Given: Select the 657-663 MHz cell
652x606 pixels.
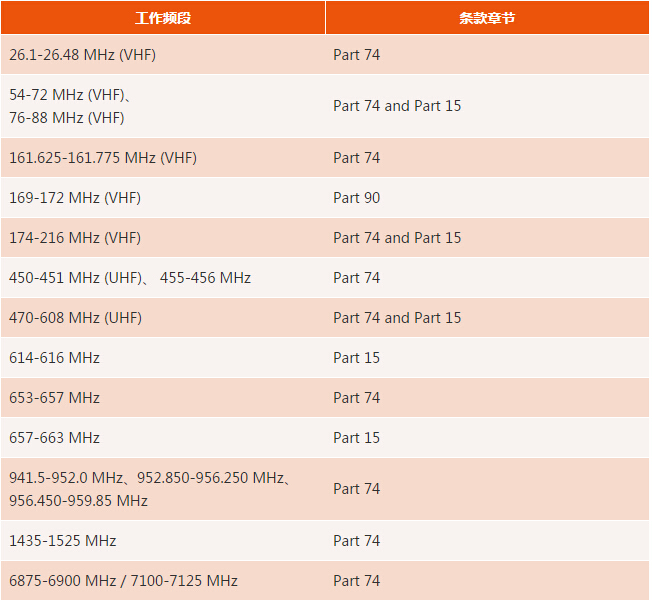Looking at the screenshot, I should [55, 438].
